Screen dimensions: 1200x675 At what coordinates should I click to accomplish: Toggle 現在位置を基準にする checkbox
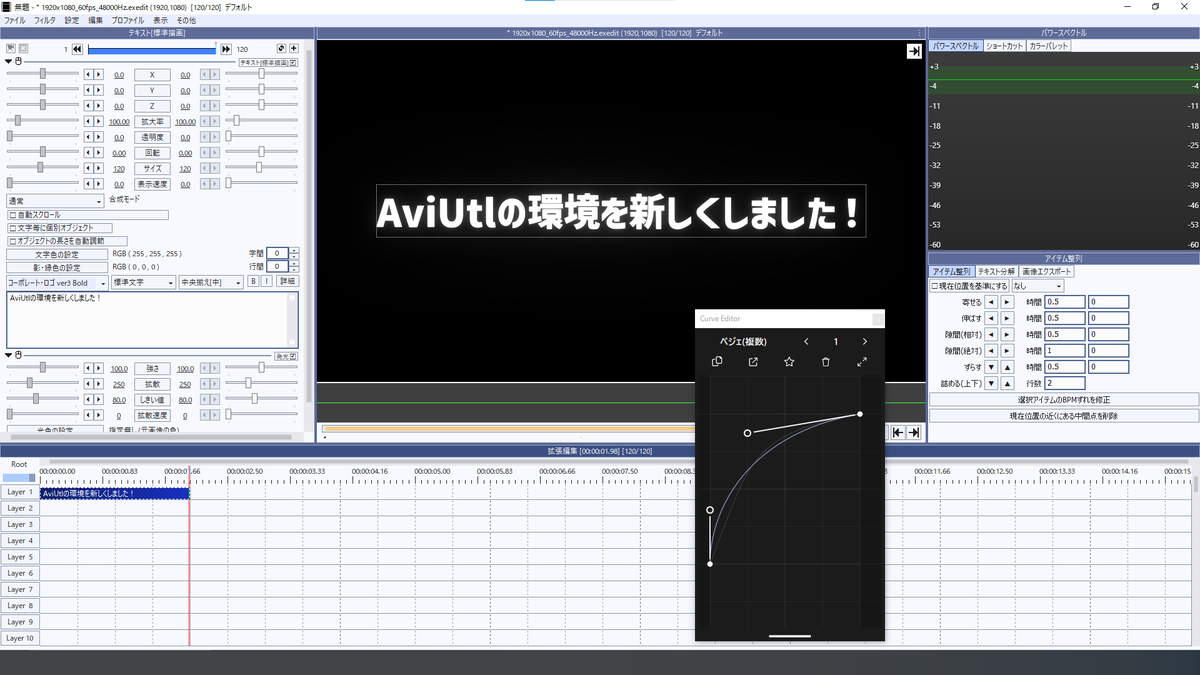coord(935,286)
